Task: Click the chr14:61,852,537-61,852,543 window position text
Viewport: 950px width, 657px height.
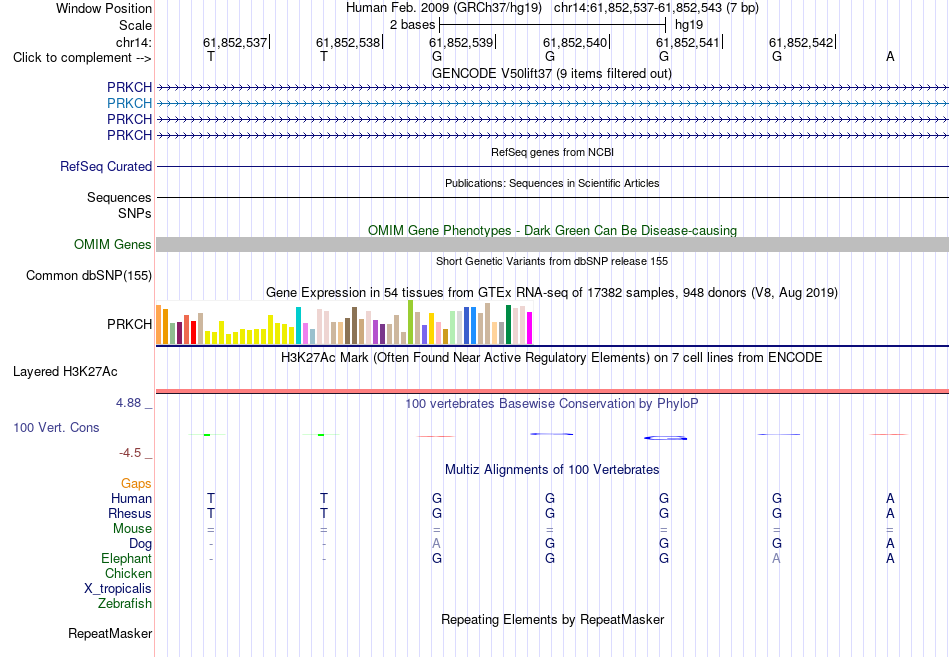Action: click(638, 8)
